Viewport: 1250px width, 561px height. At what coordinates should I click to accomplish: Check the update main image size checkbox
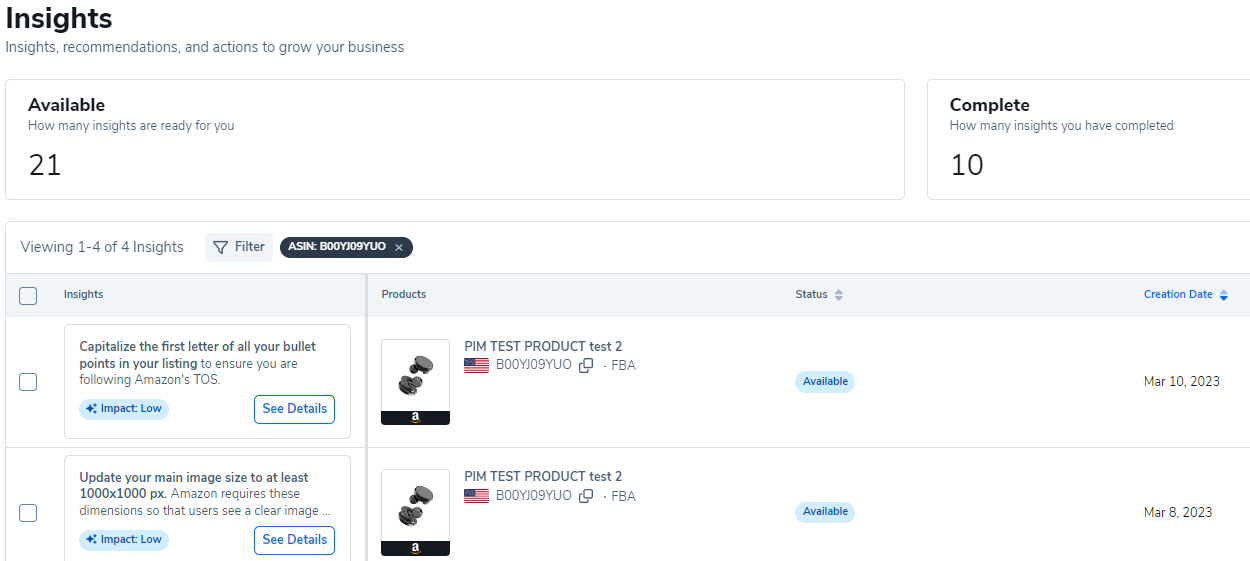point(28,513)
